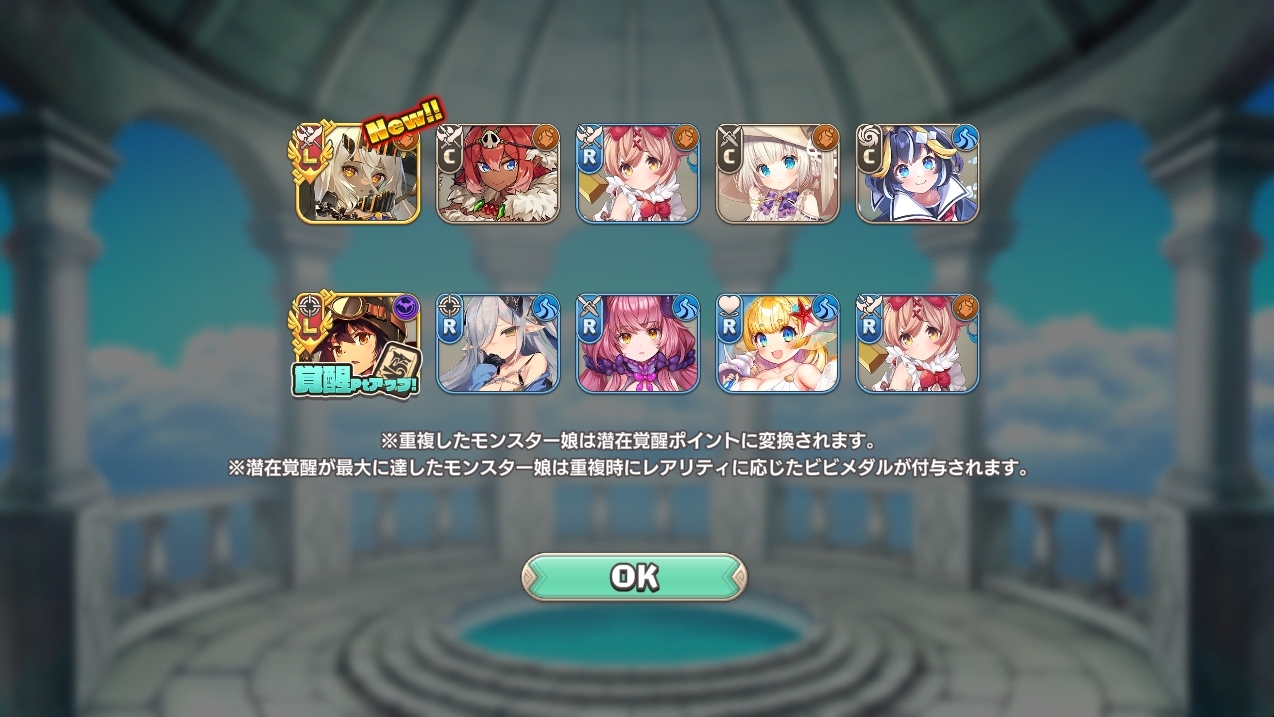View the white-haired girl with beige hat card
The width and height of the screenshot is (1274, 717).
pyautogui.click(x=778, y=173)
